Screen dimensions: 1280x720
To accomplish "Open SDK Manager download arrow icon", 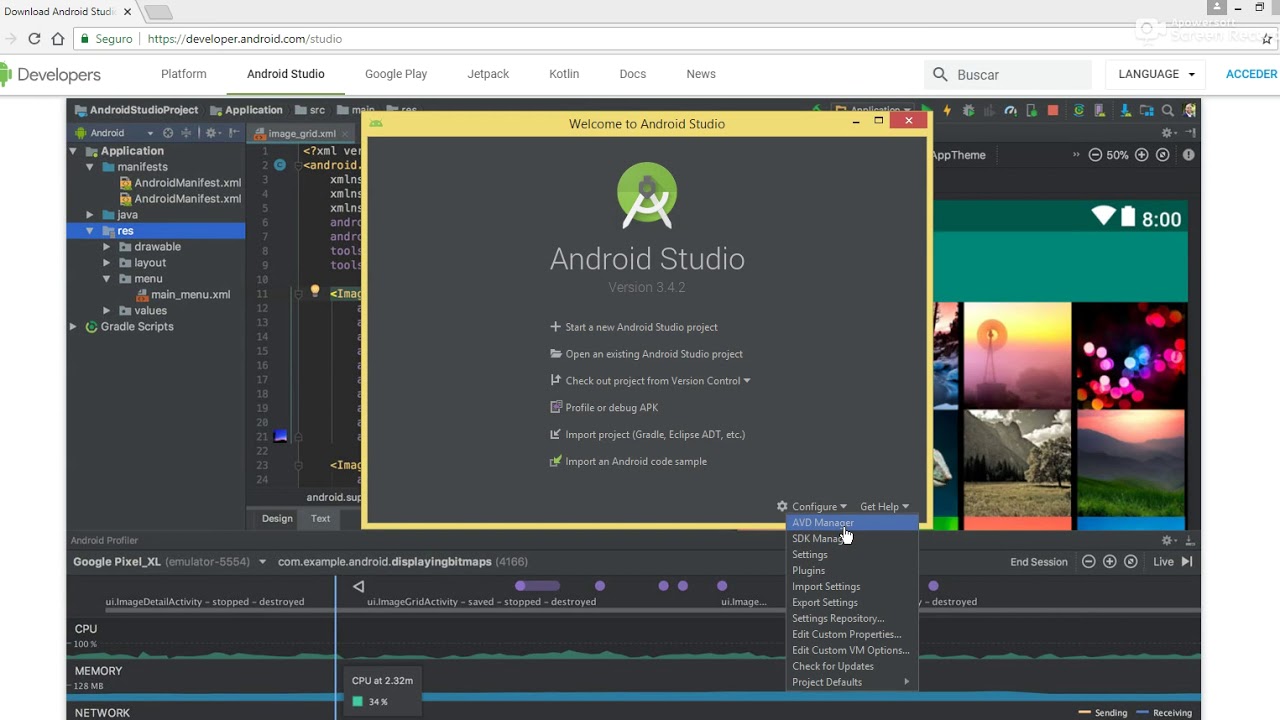I will [1125, 110].
